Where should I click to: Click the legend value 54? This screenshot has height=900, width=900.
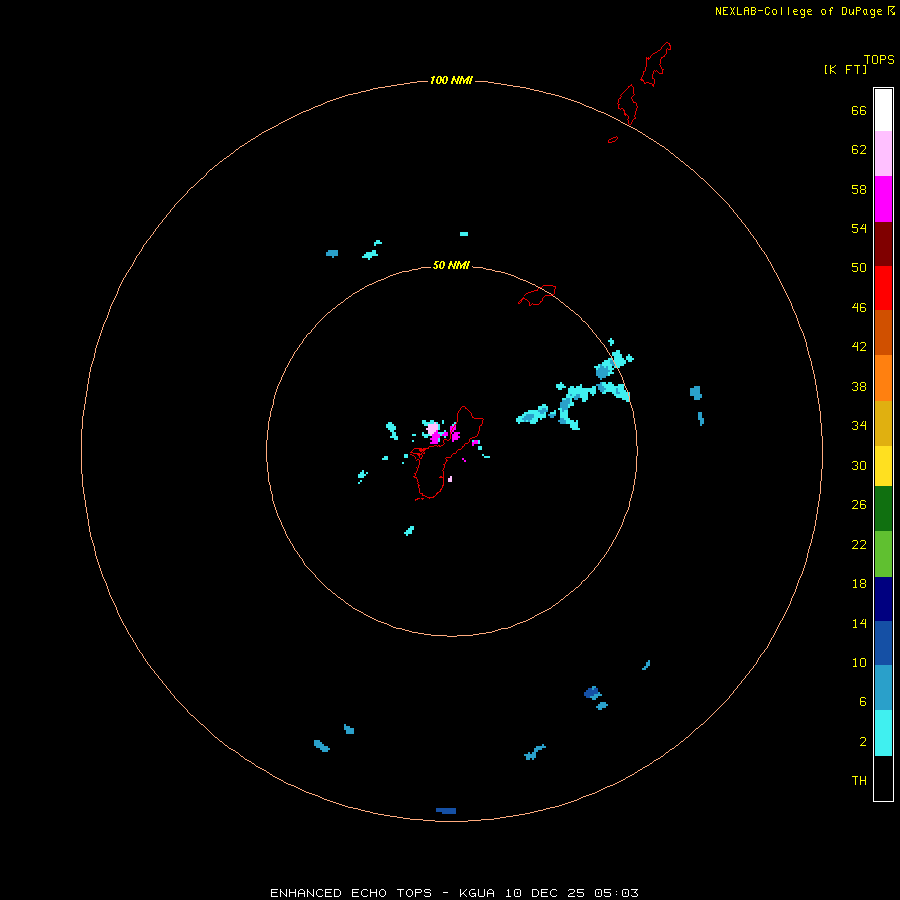(x=859, y=228)
